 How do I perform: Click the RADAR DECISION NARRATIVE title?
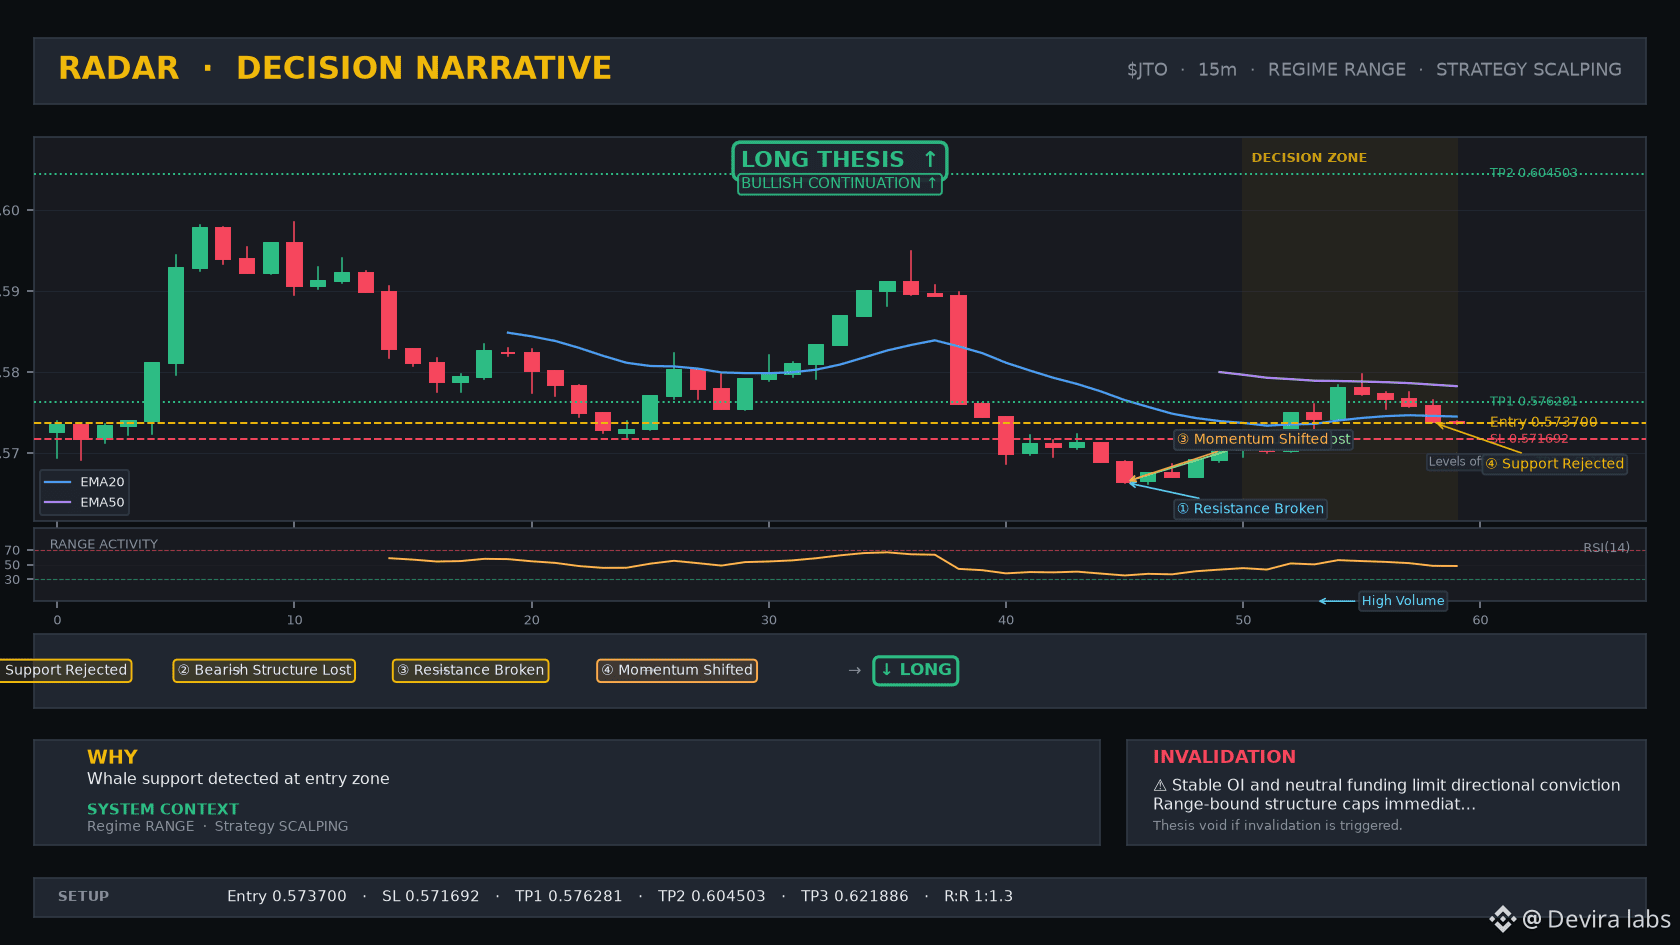(335, 68)
